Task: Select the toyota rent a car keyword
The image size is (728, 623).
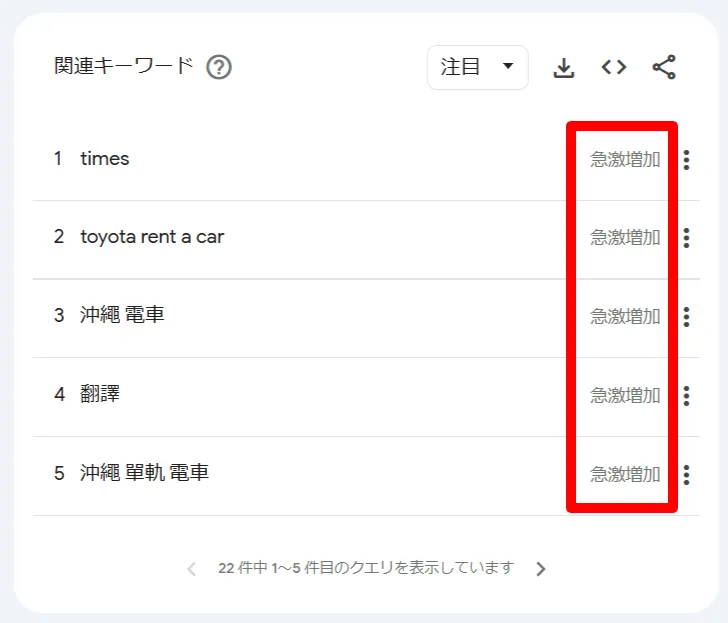Action: [152, 237]
